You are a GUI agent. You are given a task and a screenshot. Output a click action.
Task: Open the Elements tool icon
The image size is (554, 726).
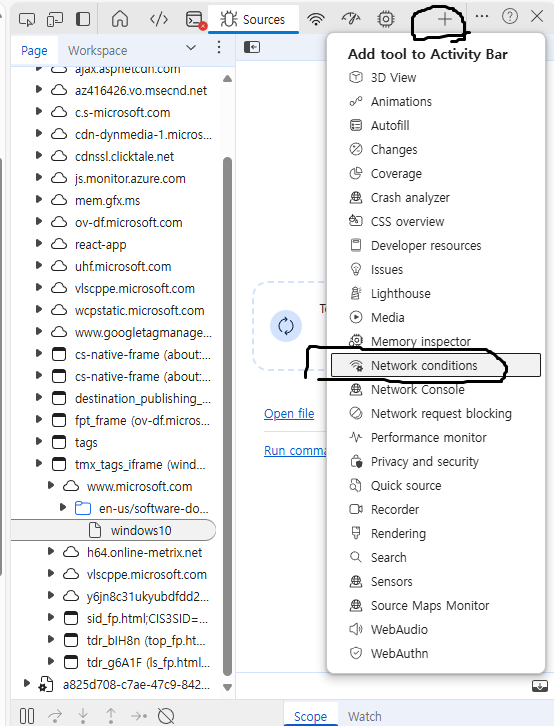point(158,19)
